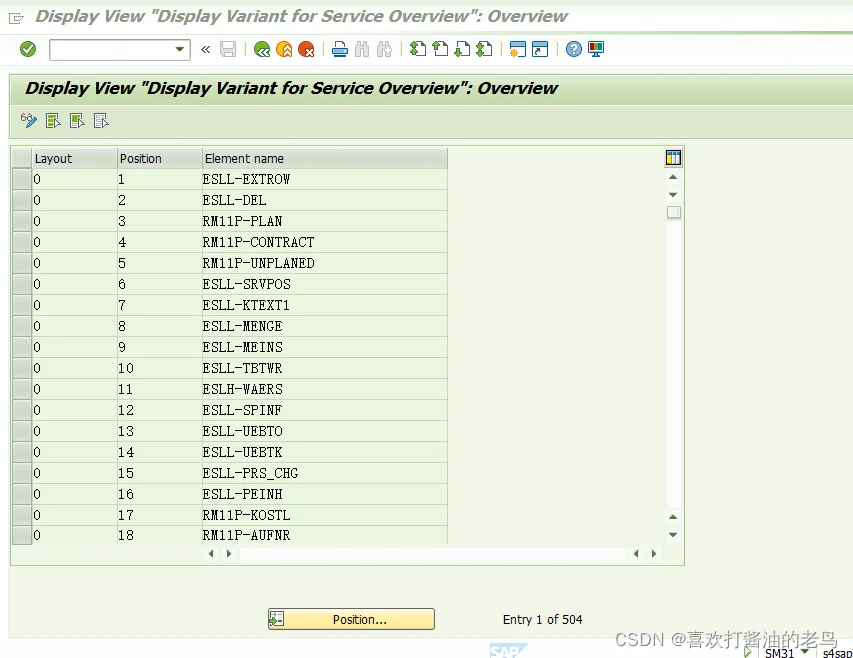This screenshot has height=658, width=853.
Task: Click the green Enter checkmark icon
Action: pyautogui.click(x=28, y=49)
